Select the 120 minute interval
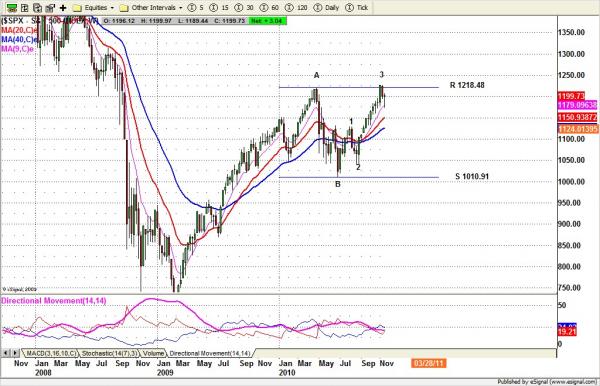The image size is (600, 386). [x=296, y=8]
